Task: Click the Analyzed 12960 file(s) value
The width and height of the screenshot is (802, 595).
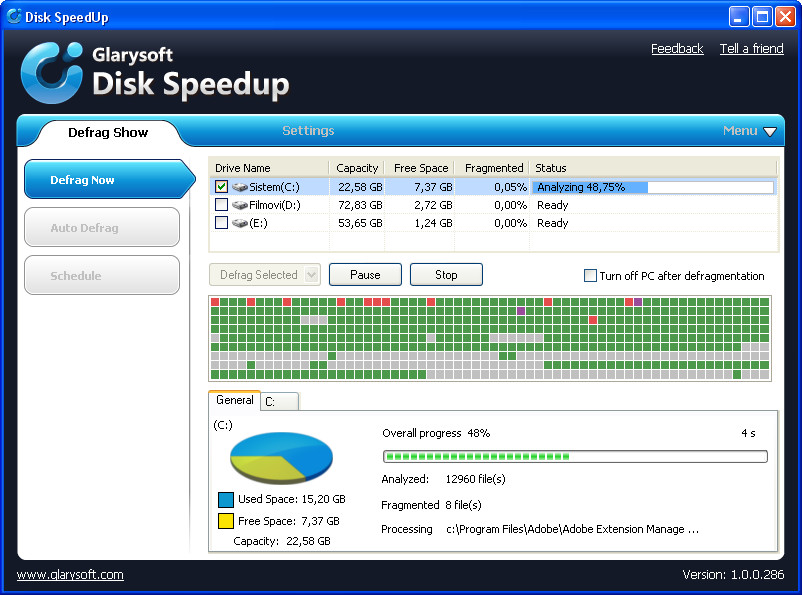Action: point(475,479)
